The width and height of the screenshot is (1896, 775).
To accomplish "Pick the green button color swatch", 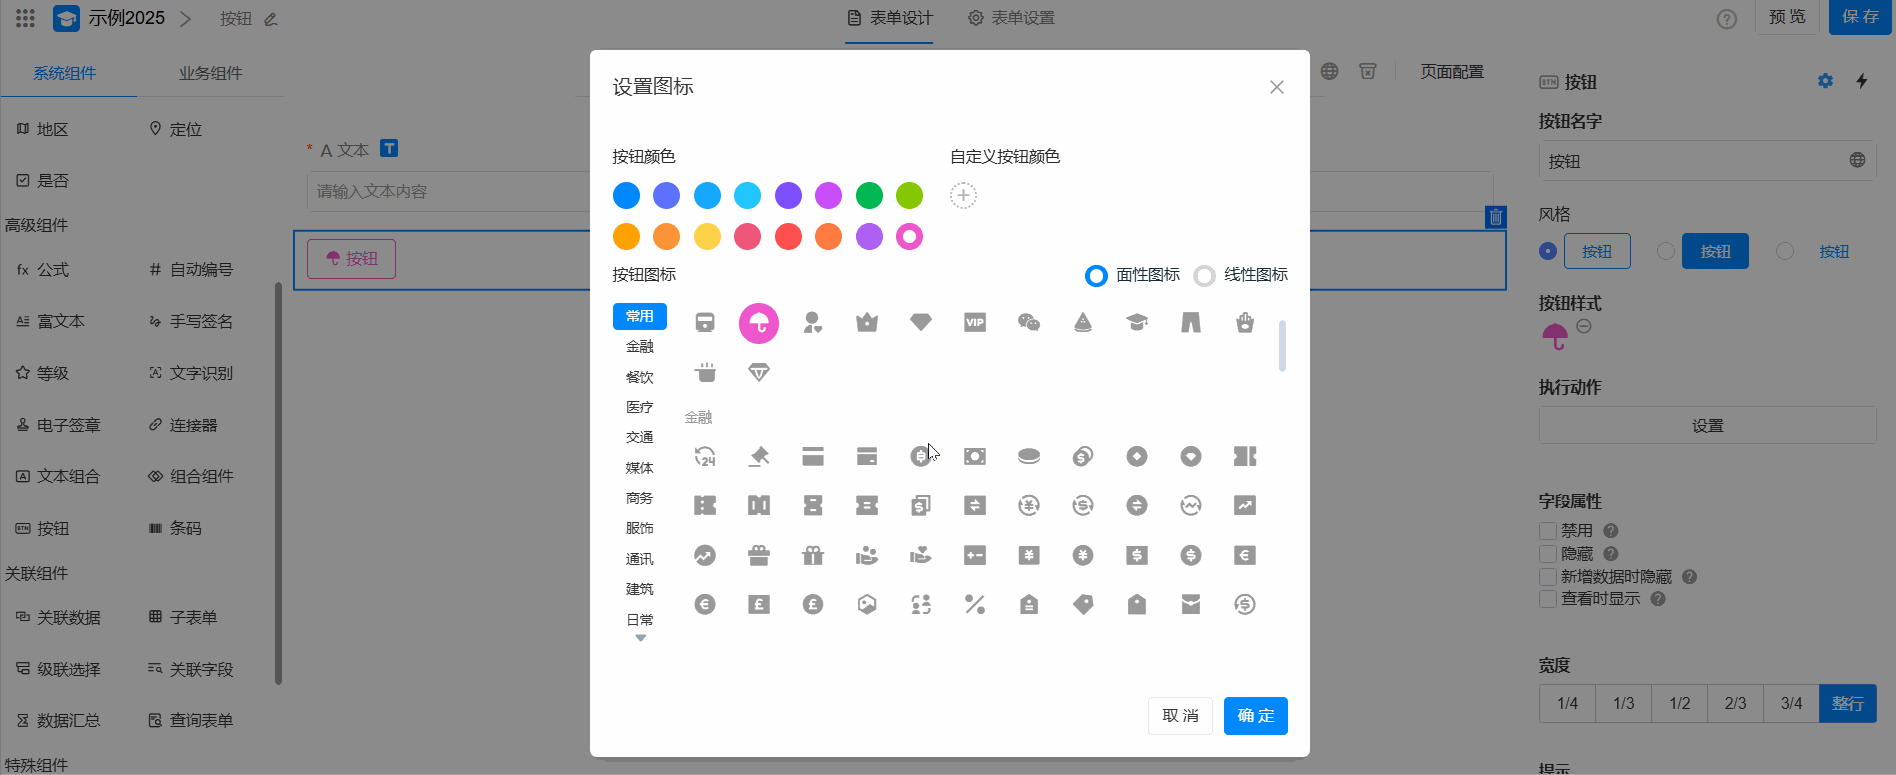I will pos(869,196).
